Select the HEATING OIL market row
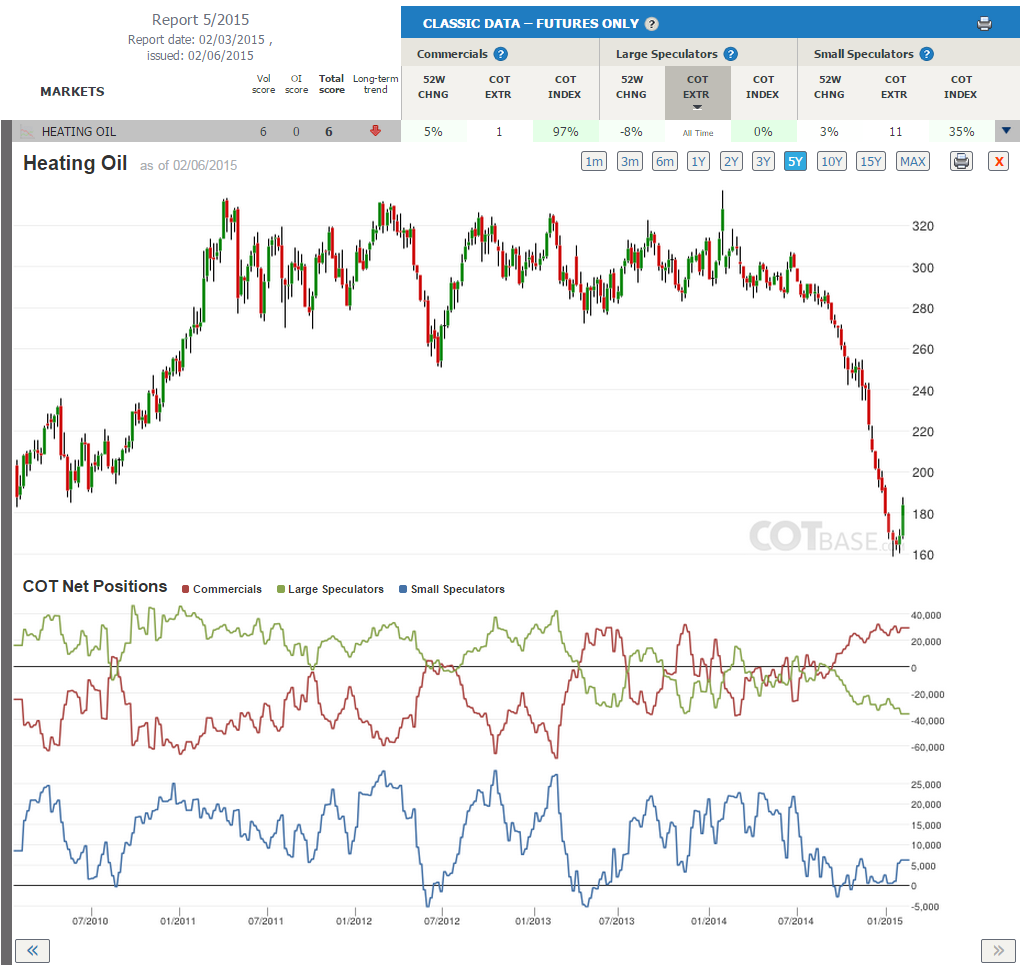The width and height of the screenshot is (1022, 965). (x=207, y=132)
